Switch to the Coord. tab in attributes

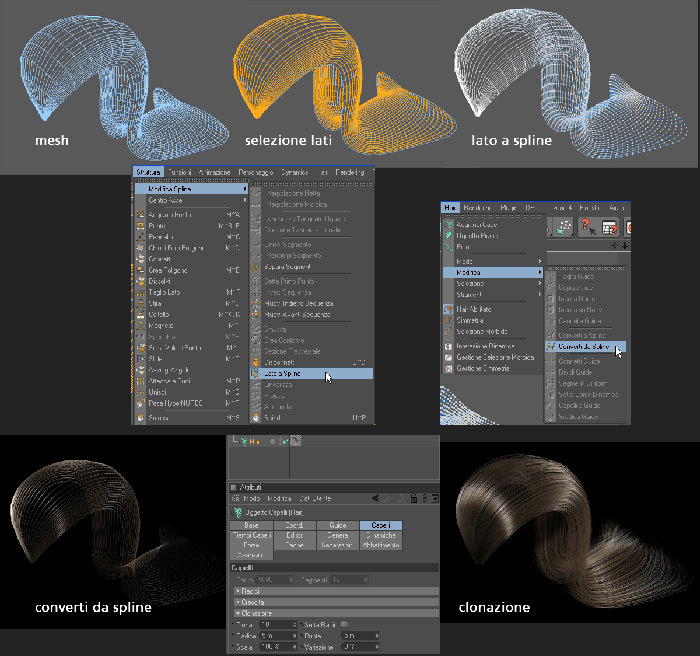(294, 525)
